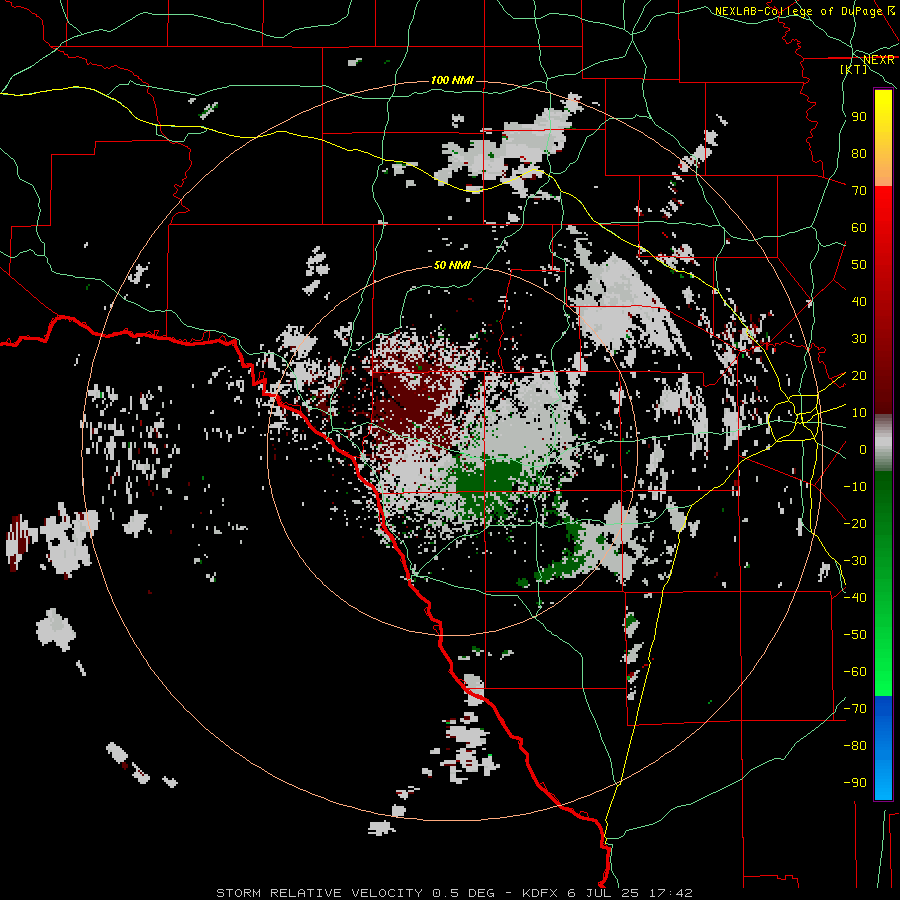This screenshot has width=900, height=900.
Task: Click the -50 value on velocity scale
Action: [855, 635]
